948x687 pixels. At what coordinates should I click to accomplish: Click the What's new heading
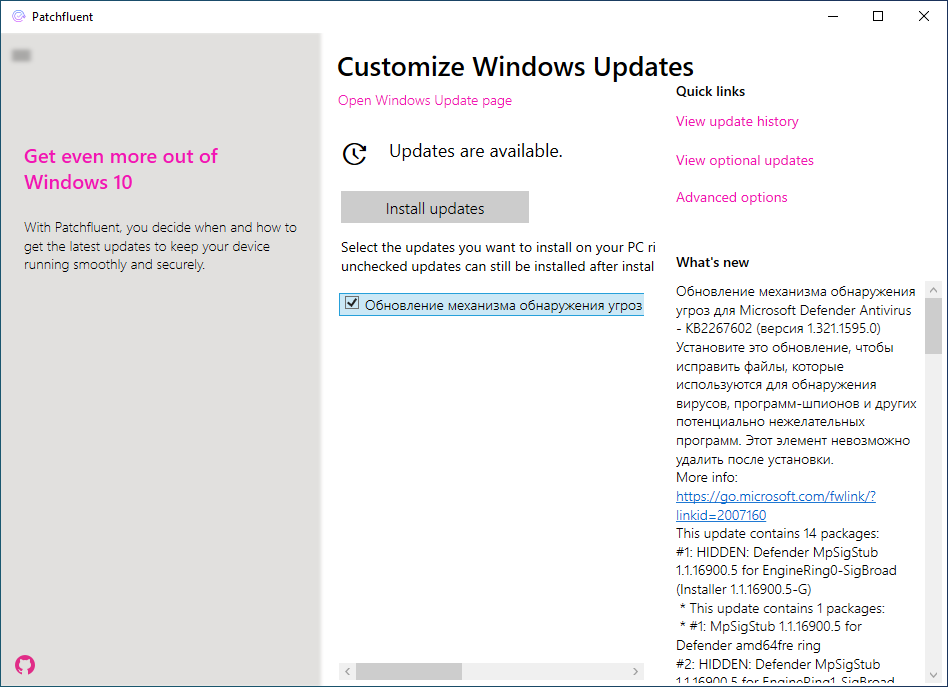(712, 262)
